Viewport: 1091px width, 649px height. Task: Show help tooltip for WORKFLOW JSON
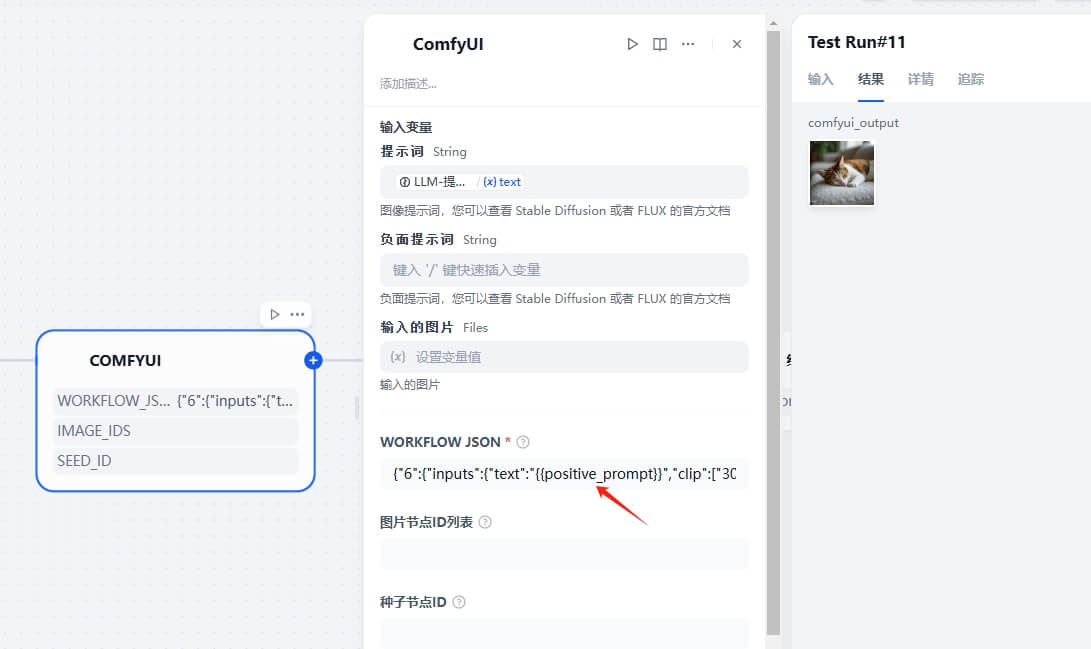523,442
